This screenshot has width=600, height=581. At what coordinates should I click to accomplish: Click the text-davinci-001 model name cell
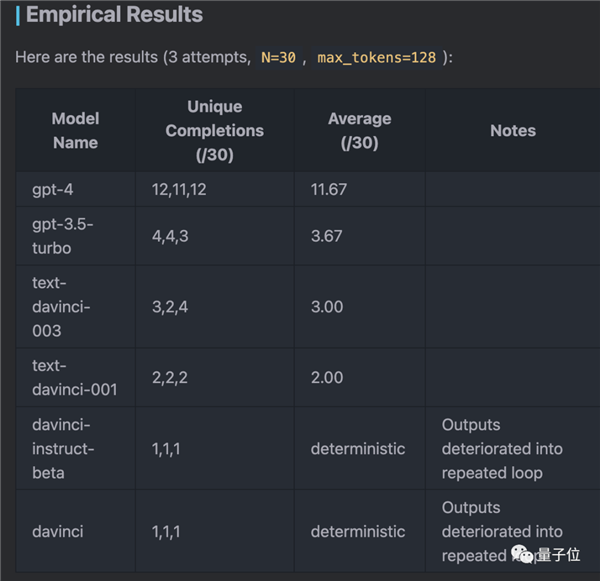74,377
